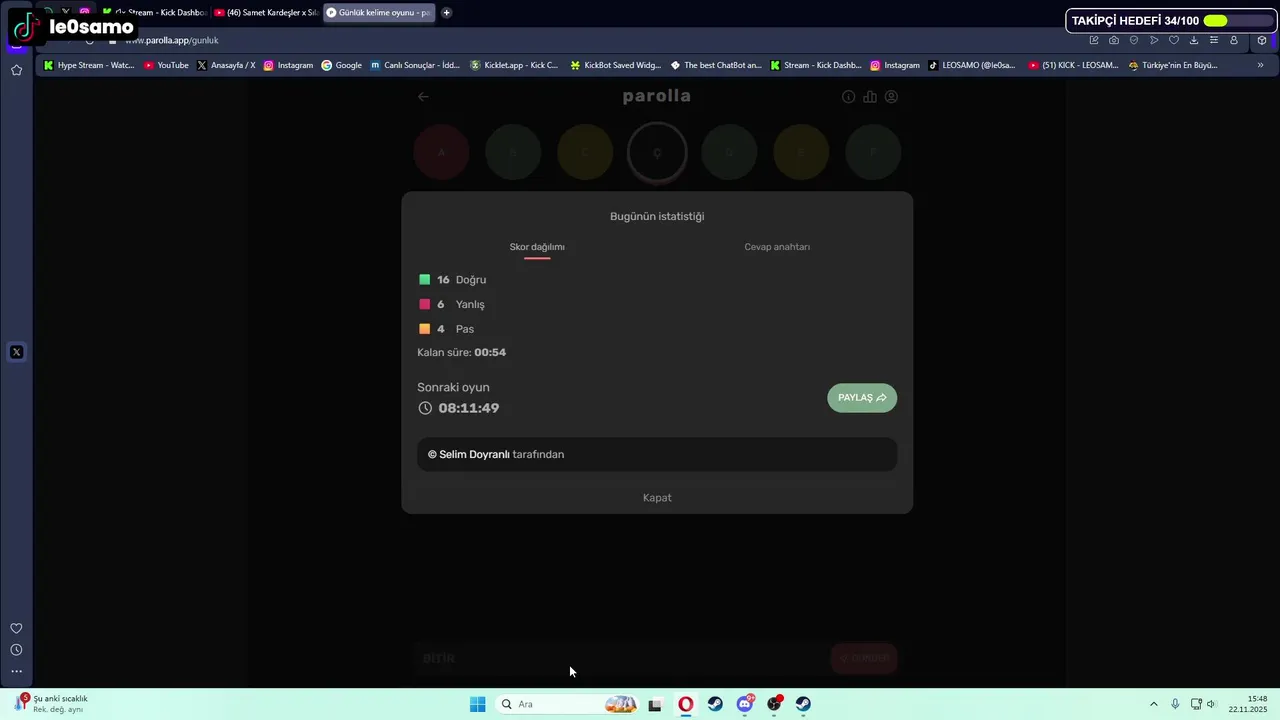
Task: Open the star icon in the Opera sidebar
Action: (x=16, y=70)
